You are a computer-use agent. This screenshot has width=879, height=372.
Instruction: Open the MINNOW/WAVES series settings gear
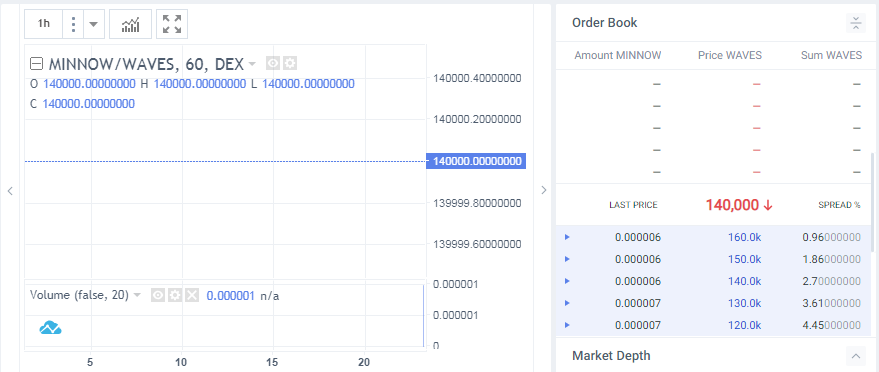pos(289,63)
